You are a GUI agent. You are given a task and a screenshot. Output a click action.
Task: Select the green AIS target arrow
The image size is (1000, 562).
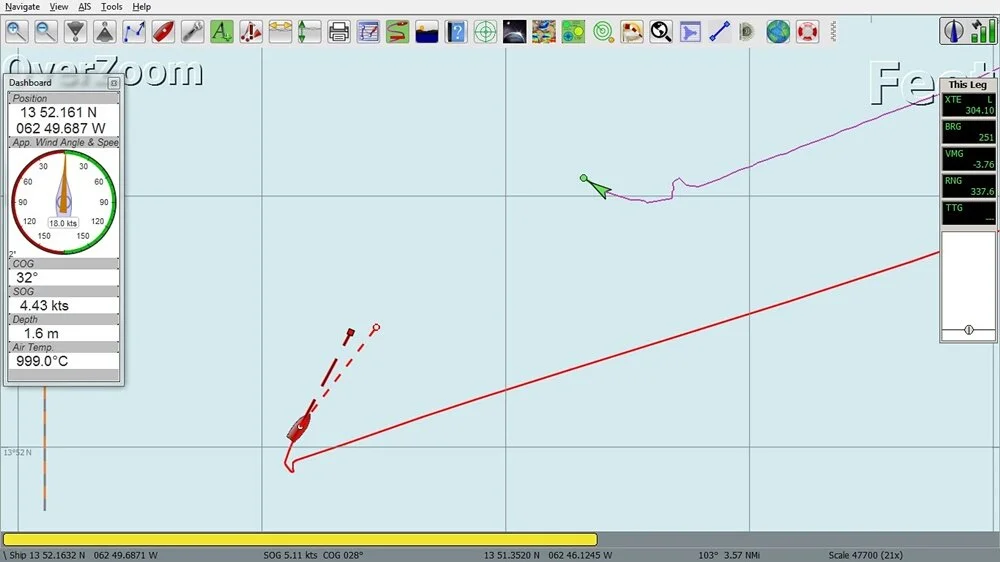[599, 188]
